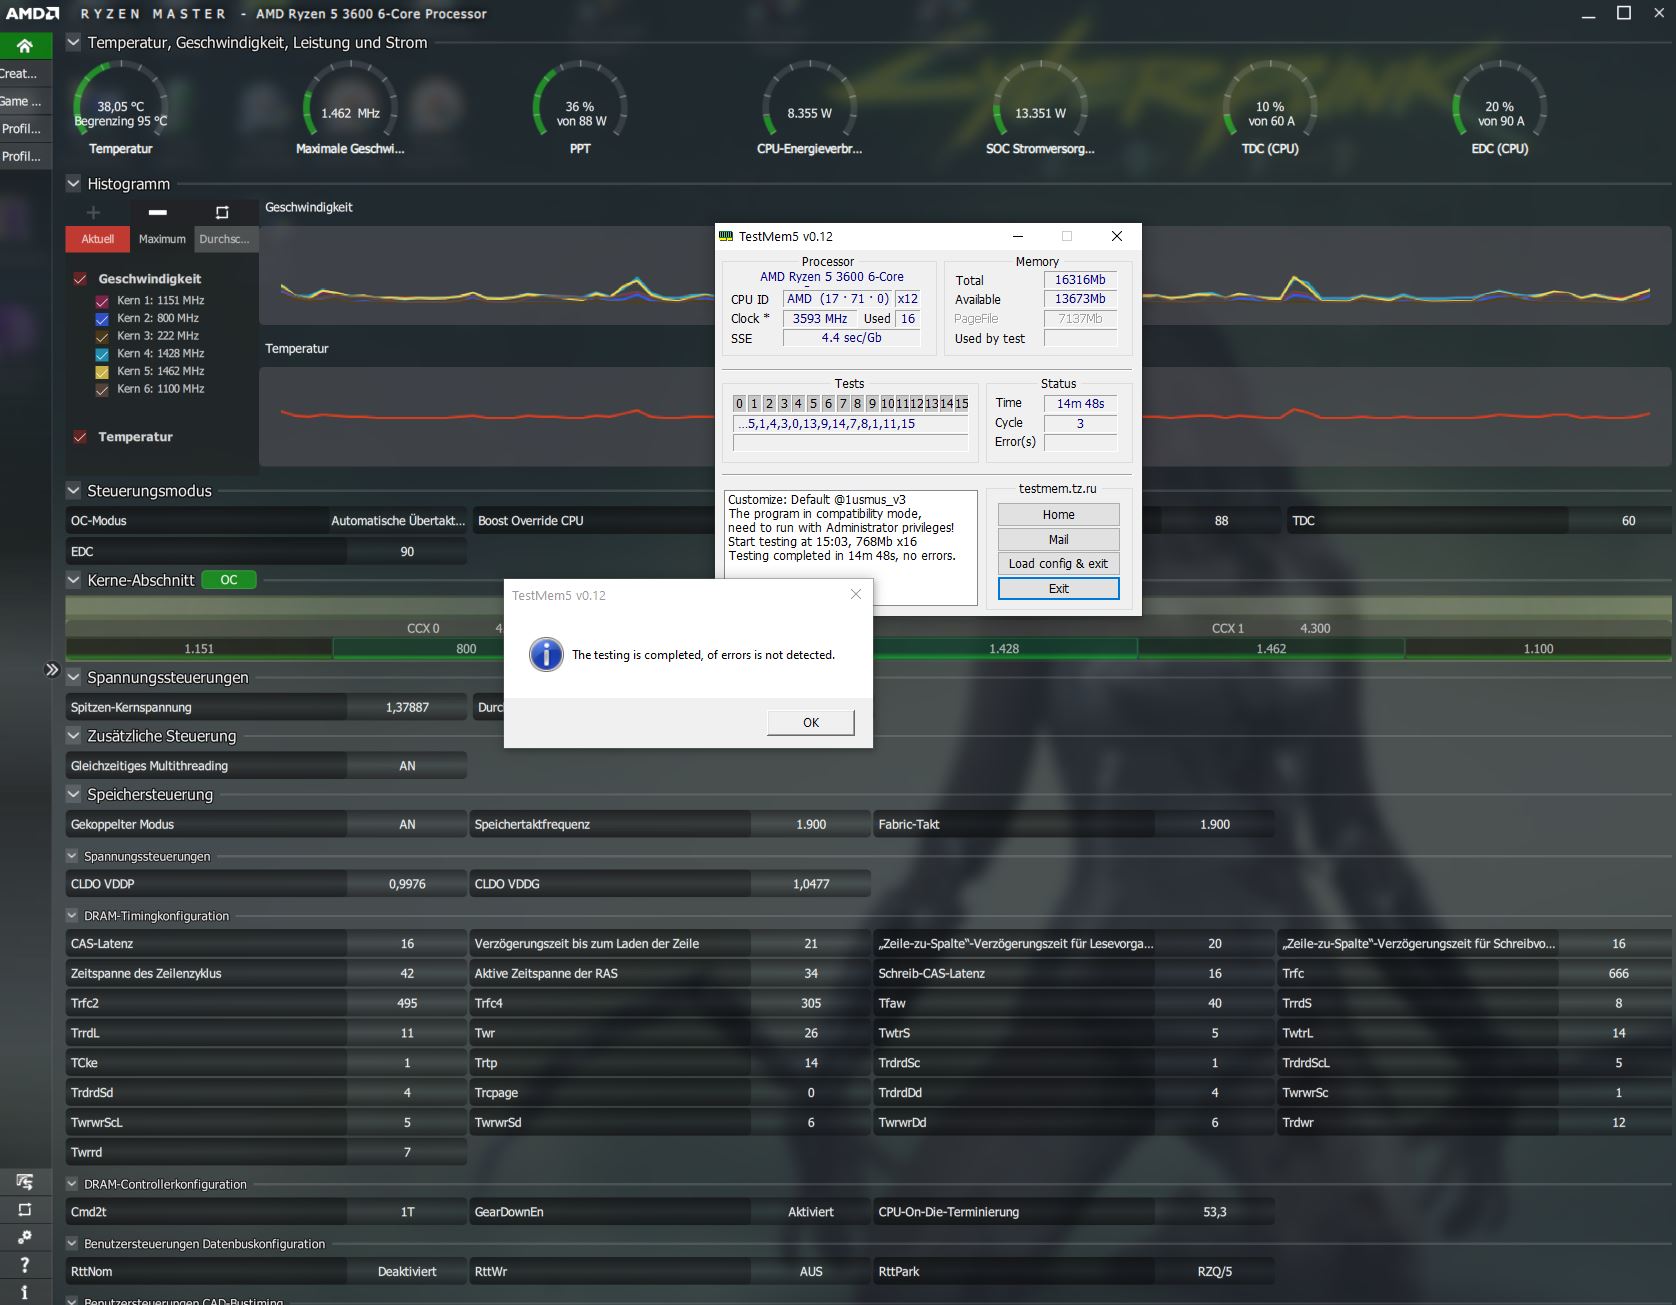
Task: Click the histogram zoom-out minus icon
Action: 158,212
